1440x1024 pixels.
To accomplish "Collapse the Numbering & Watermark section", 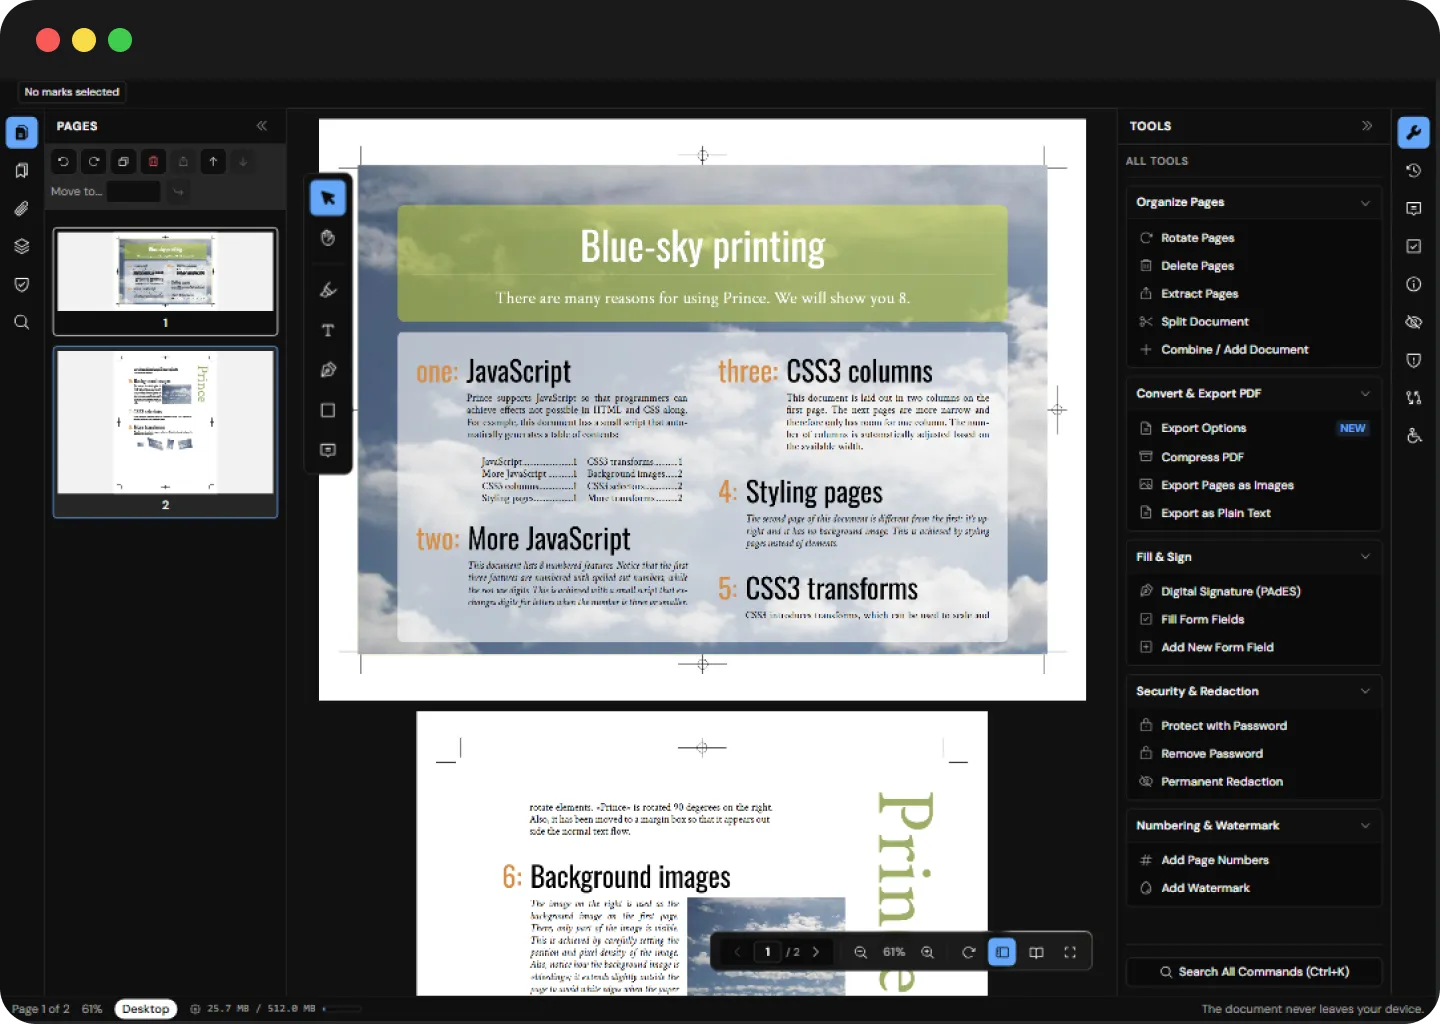I will pos(1366,826).
